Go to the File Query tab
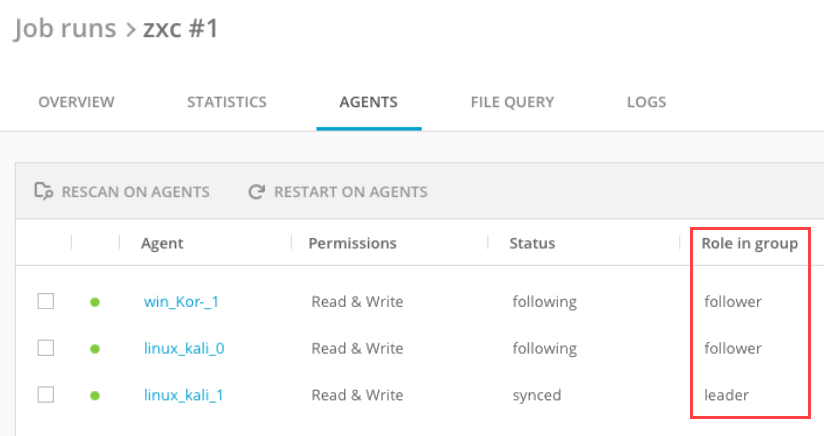 tap(512, 102)
